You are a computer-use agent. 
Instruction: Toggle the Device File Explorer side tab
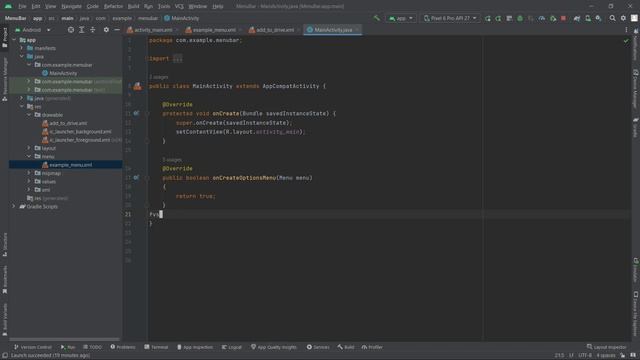(x=636, y=313)
